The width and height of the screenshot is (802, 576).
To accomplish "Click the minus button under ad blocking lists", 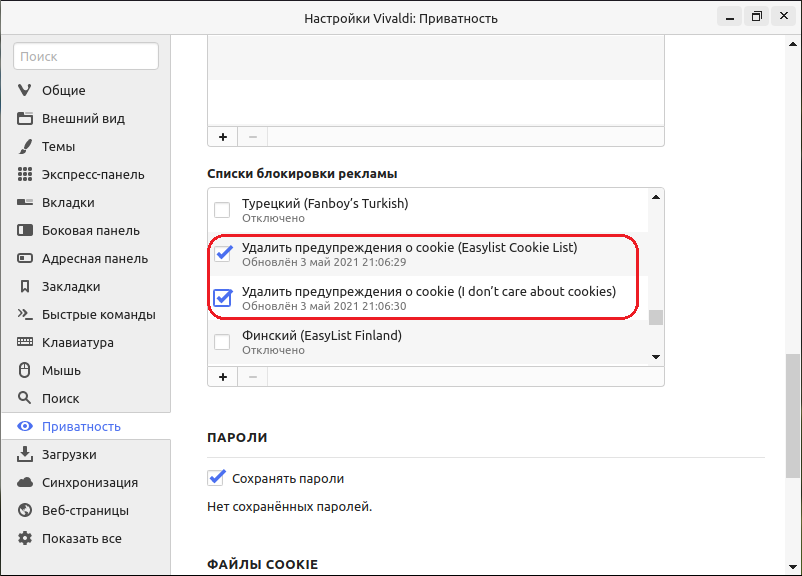I will [x=253, y=377].
